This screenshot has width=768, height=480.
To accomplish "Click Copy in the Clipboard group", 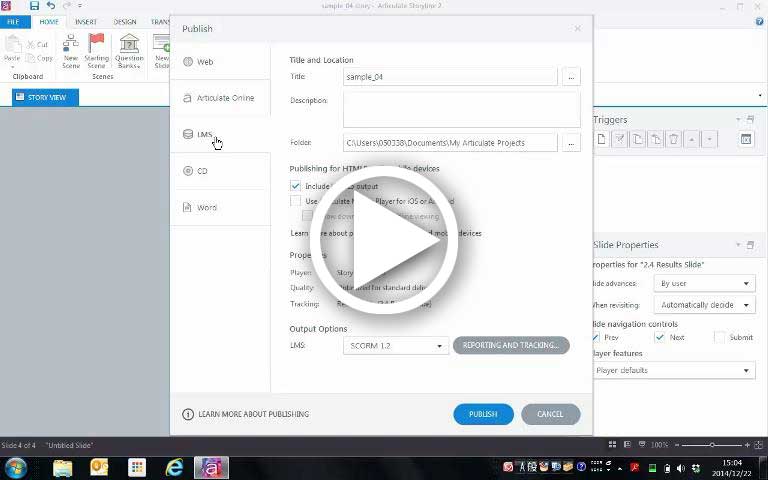I will click(39, 58).
